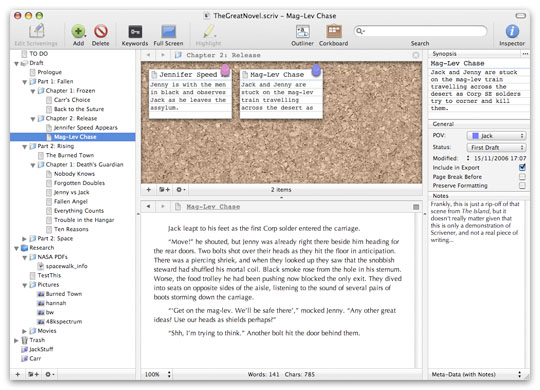This screenshot has width=540, height=390.
Task: Click the Highlight marker icon
Action: pos(209,31)
